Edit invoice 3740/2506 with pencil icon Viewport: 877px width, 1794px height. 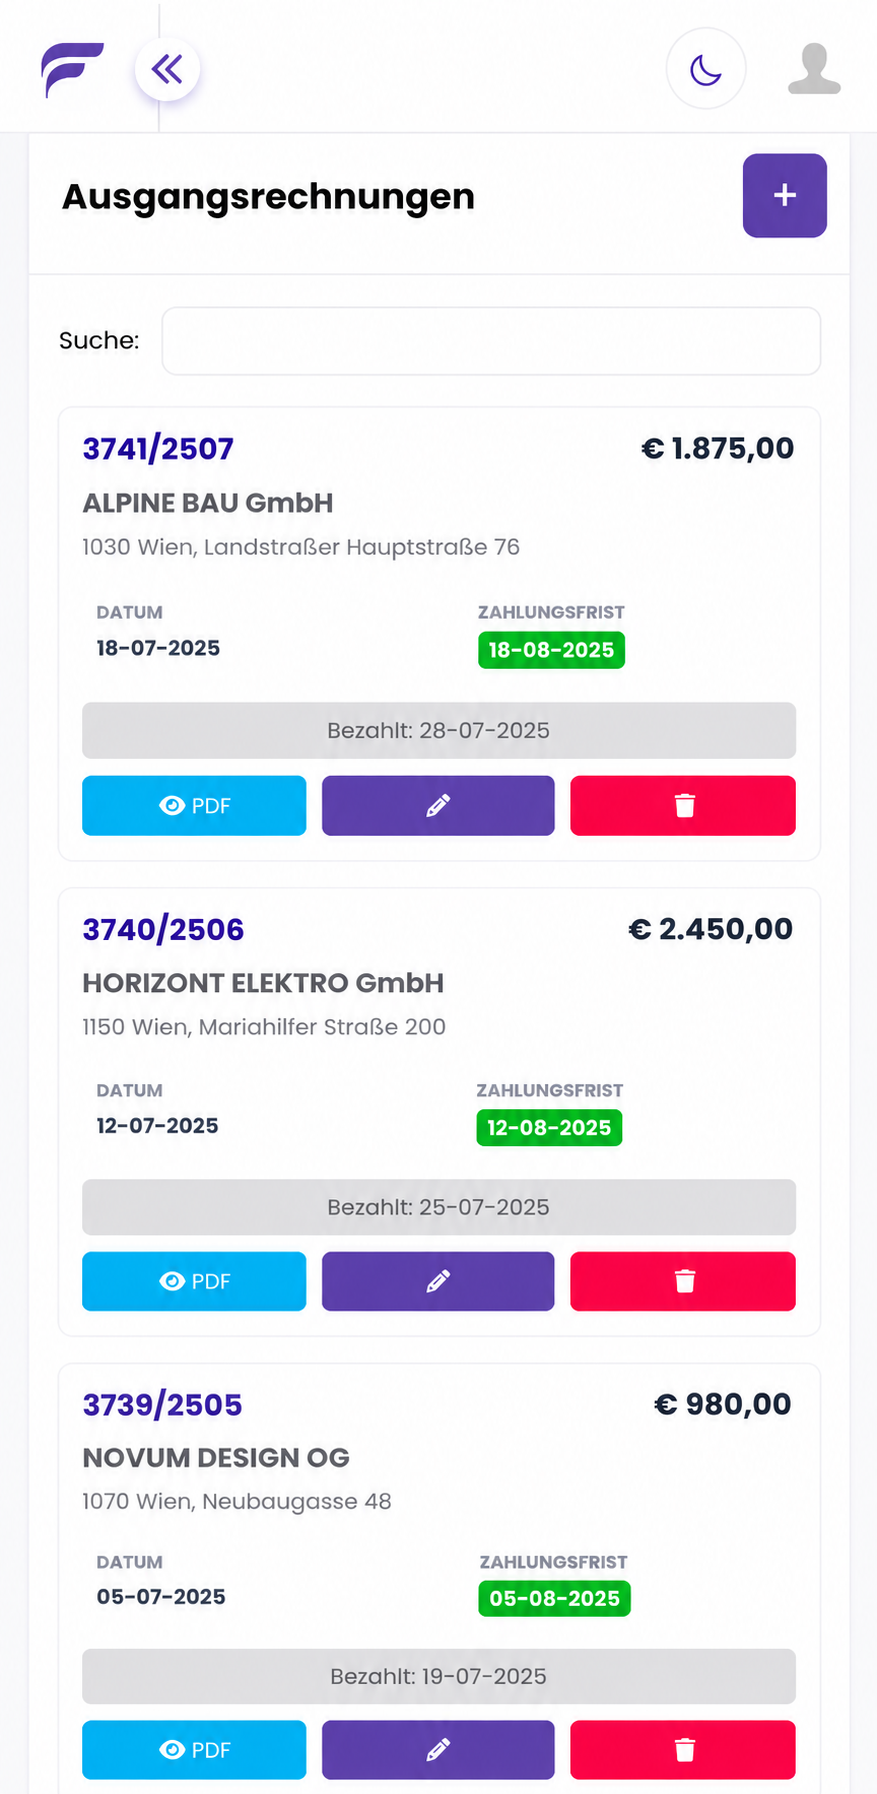tap(438, 1281)
